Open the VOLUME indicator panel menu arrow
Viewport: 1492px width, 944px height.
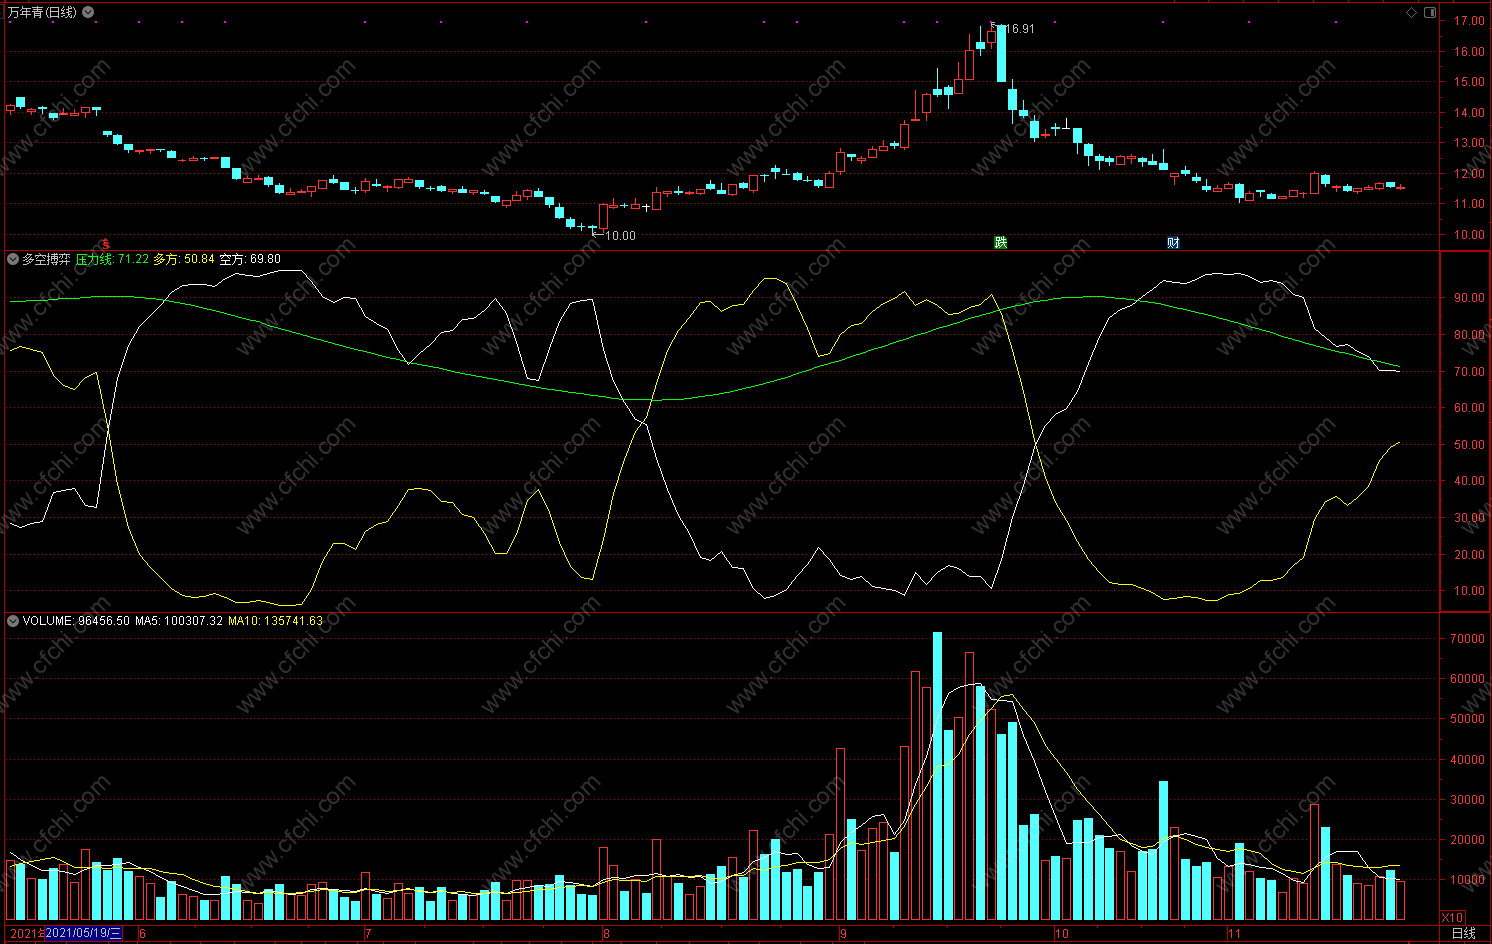[x=13, y=621]
